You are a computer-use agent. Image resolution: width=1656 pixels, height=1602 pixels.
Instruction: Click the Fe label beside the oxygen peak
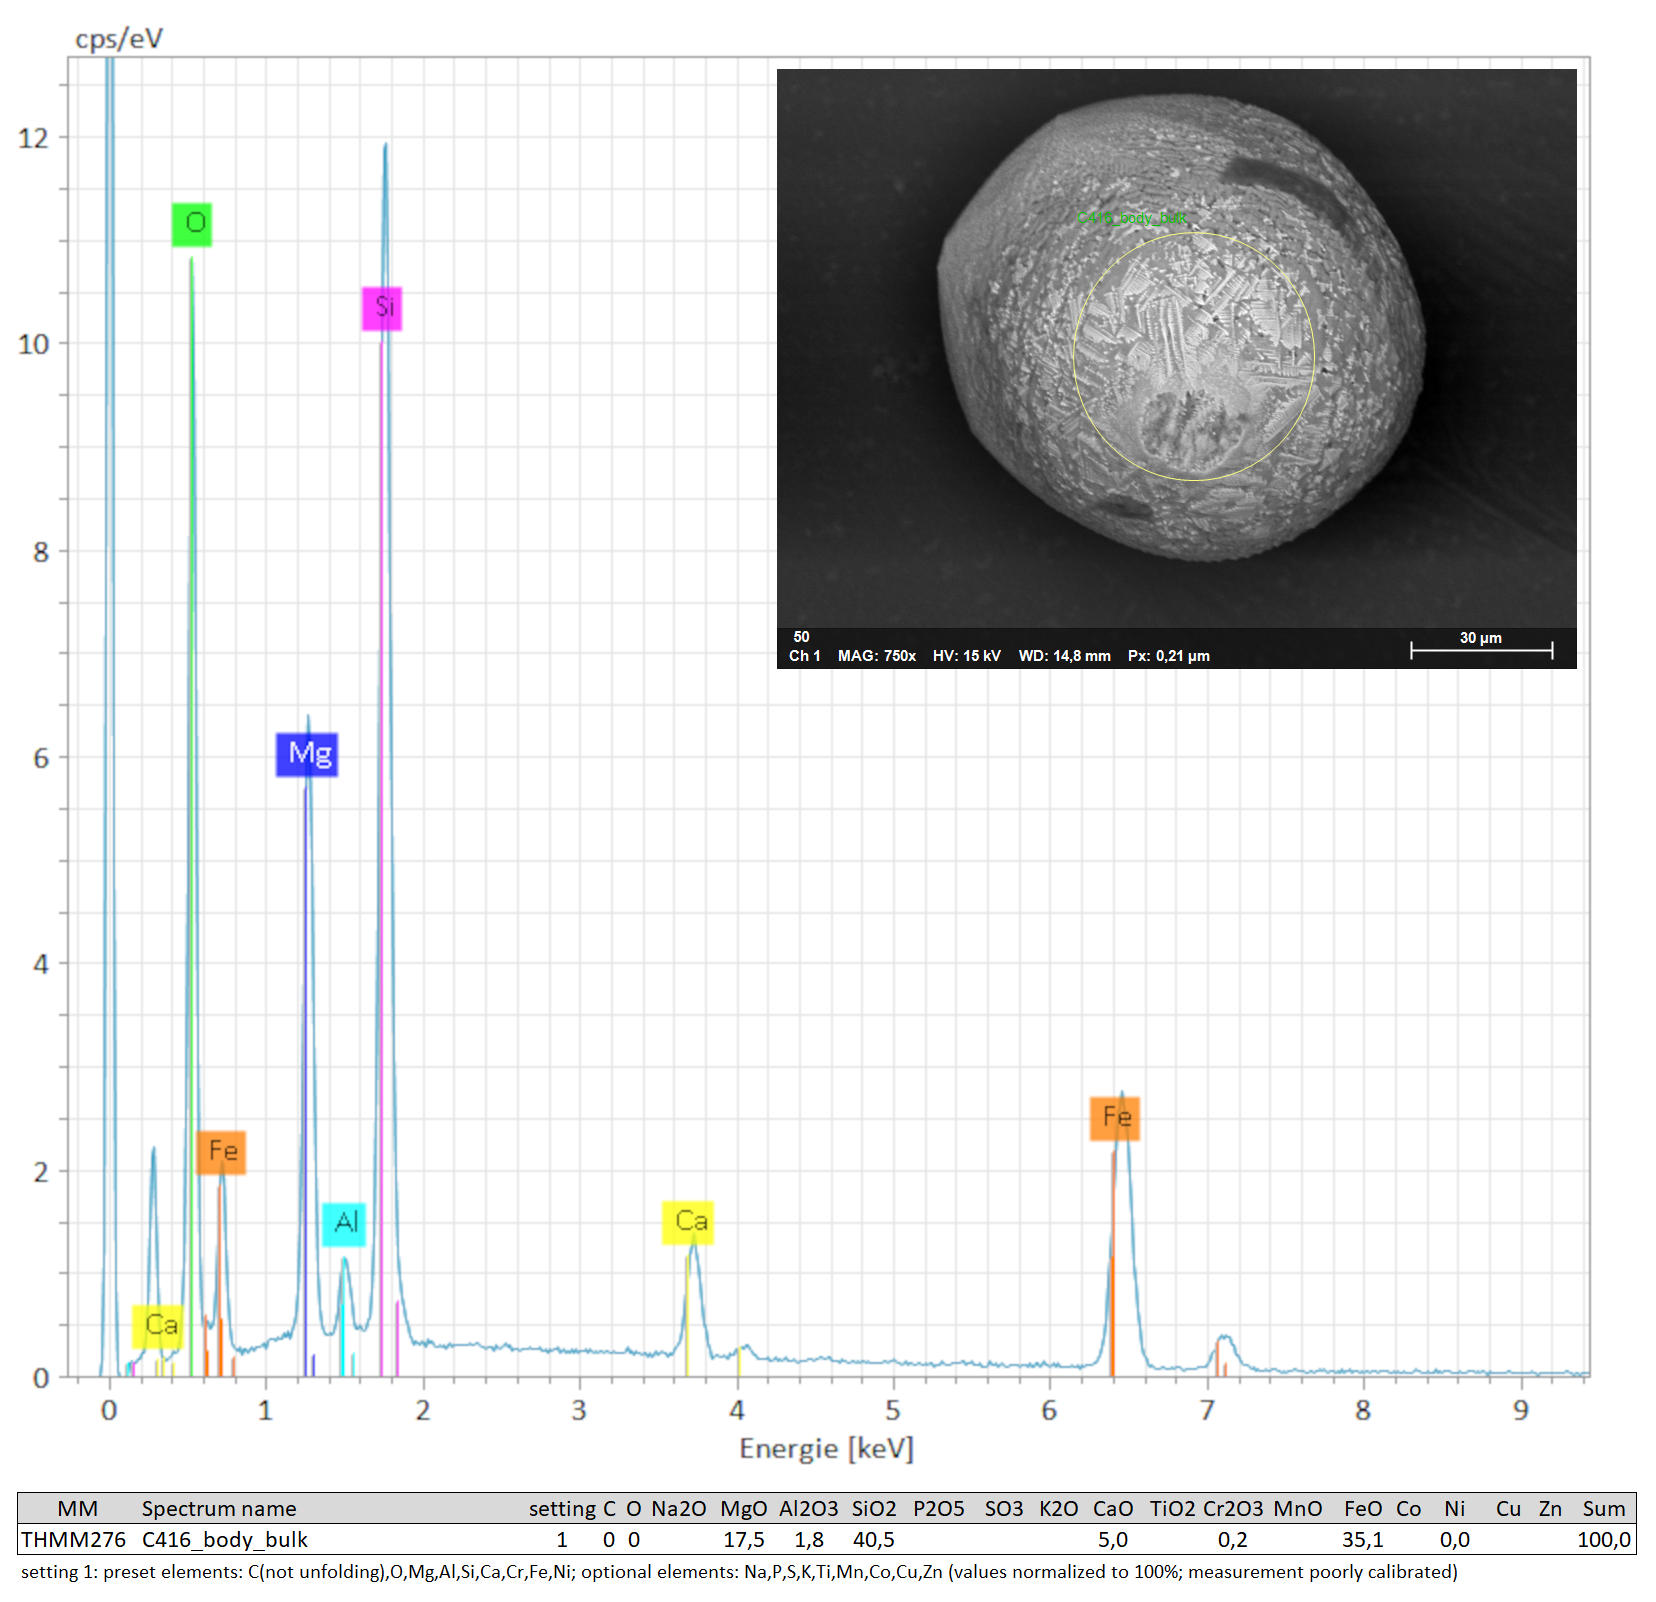tap(221, 1152)
